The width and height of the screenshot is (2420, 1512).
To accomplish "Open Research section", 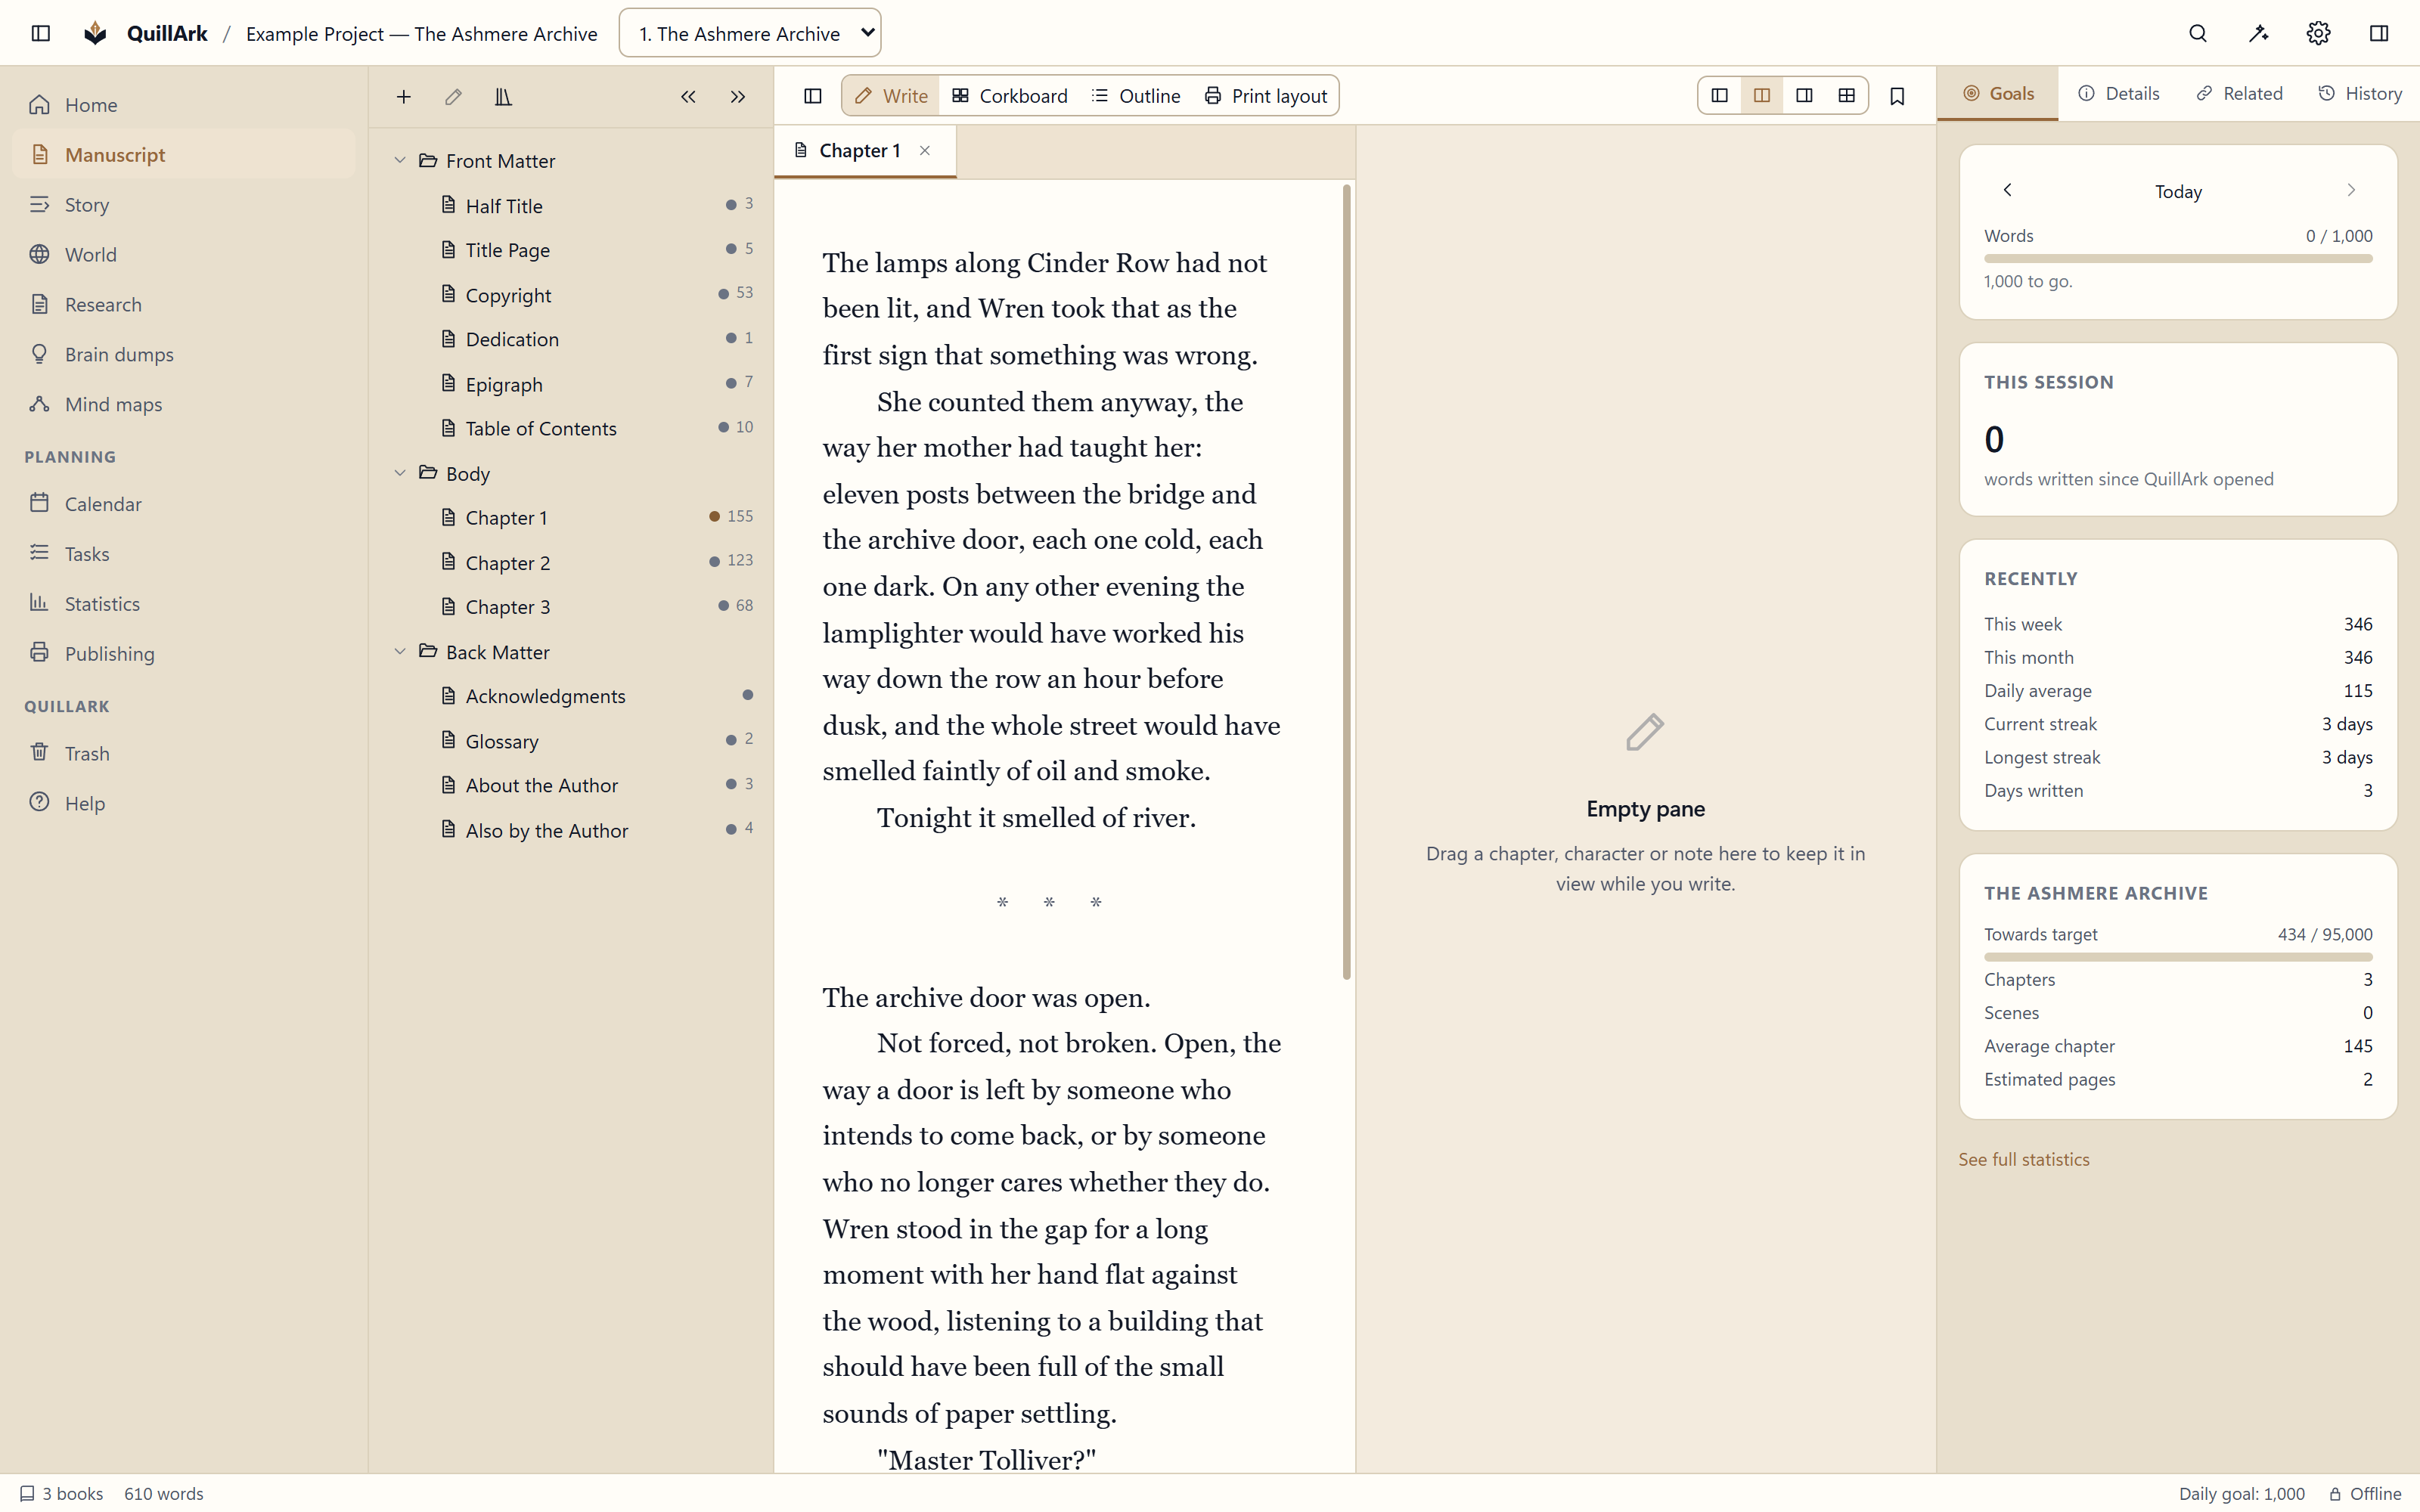I will [184, 304].
